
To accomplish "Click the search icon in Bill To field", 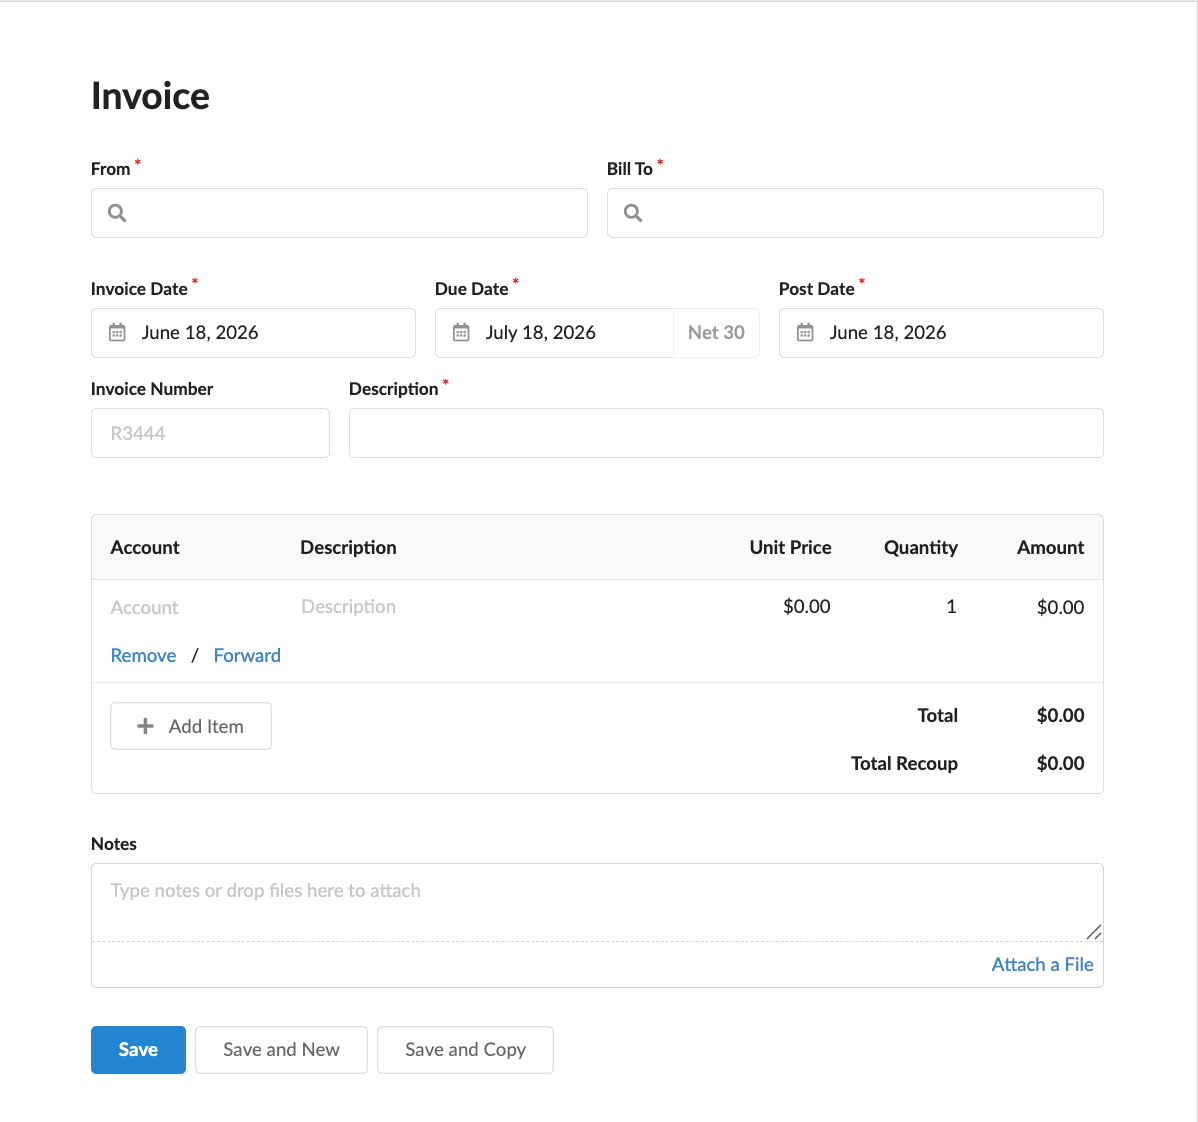I will pyautogui.click(x=633, y=212).
